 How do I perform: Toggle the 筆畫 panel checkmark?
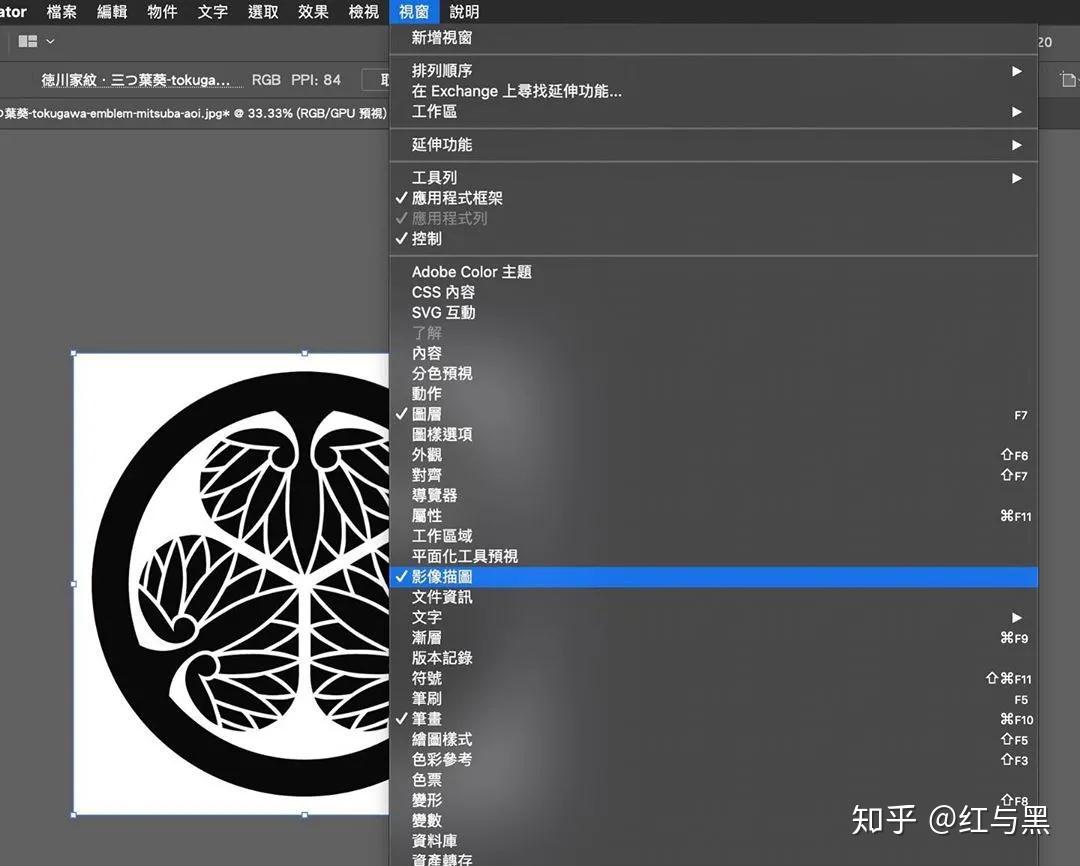[x=714, y=719]
